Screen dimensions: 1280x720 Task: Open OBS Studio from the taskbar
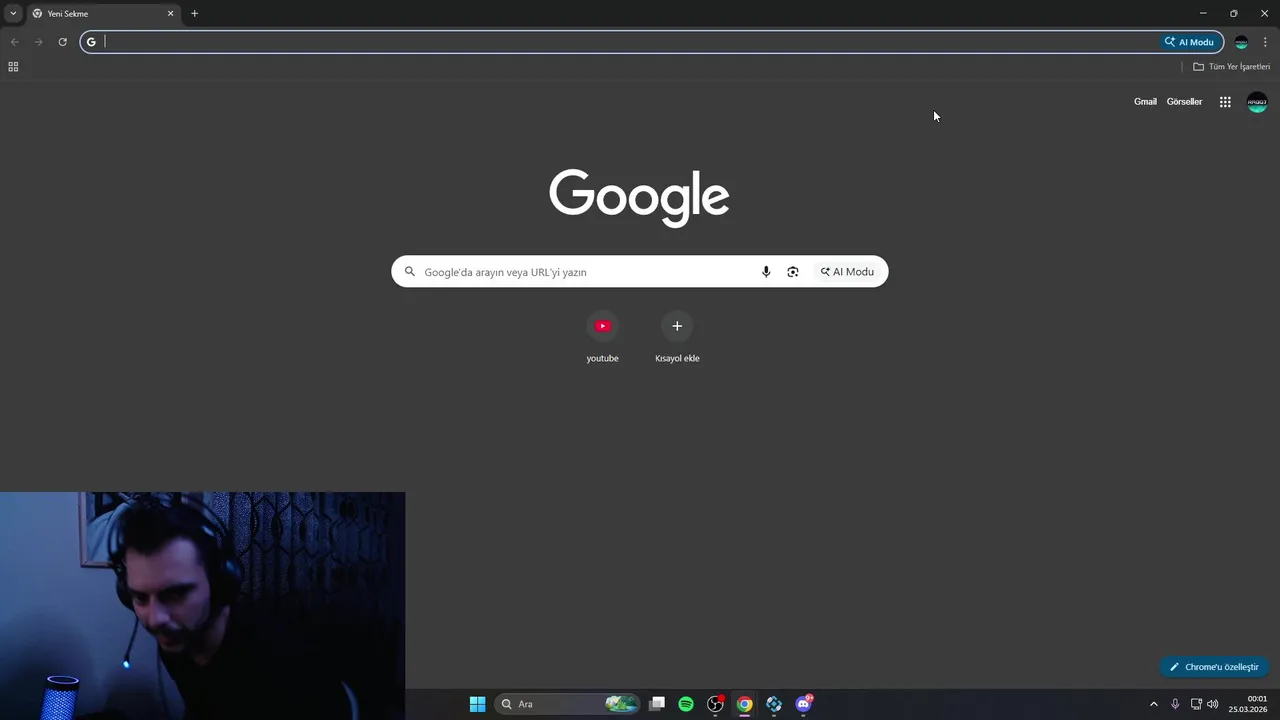715,704
